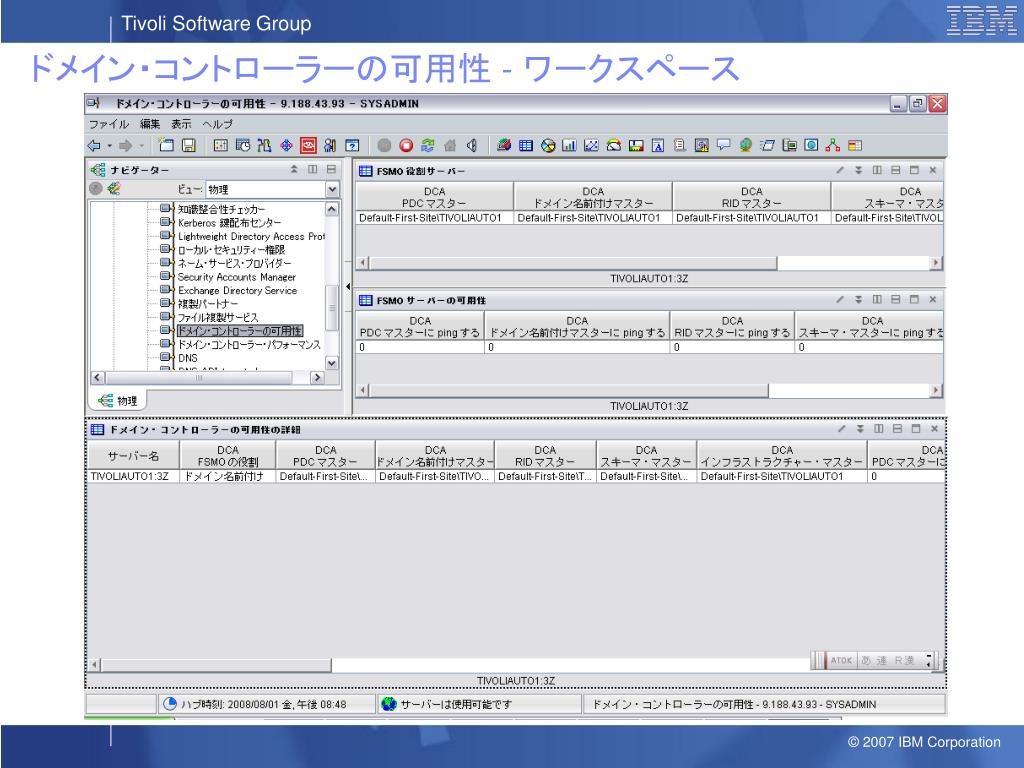Maximize the ドメイン・コントローラーの可用性の詳細 pane
1024x768 pixels.
tap(916, 429)
